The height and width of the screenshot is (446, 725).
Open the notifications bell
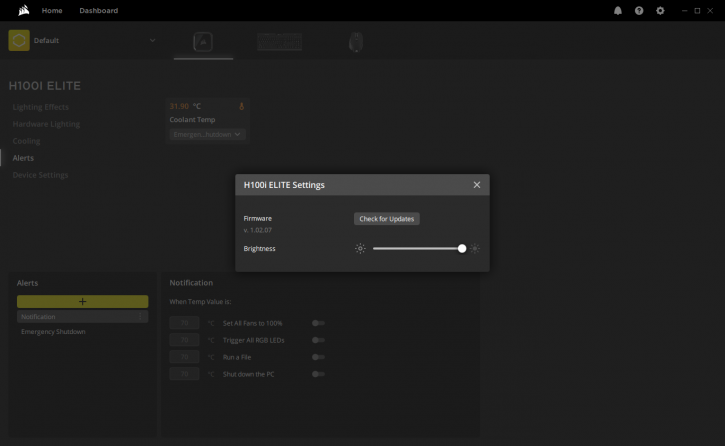pos(618,11)
